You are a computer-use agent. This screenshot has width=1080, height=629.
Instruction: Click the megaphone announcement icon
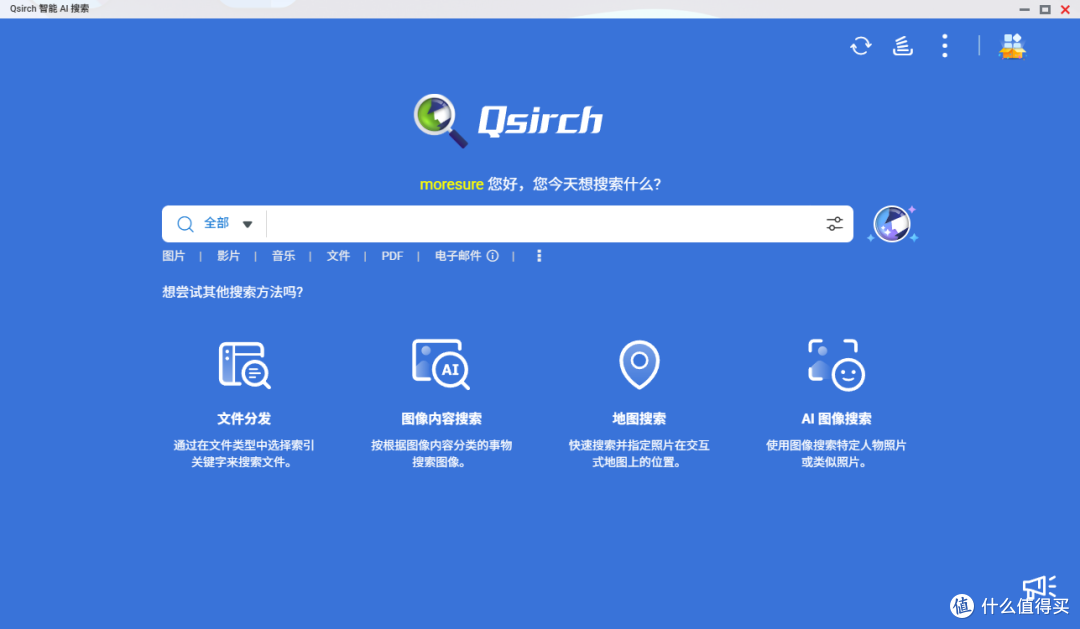1039,586
